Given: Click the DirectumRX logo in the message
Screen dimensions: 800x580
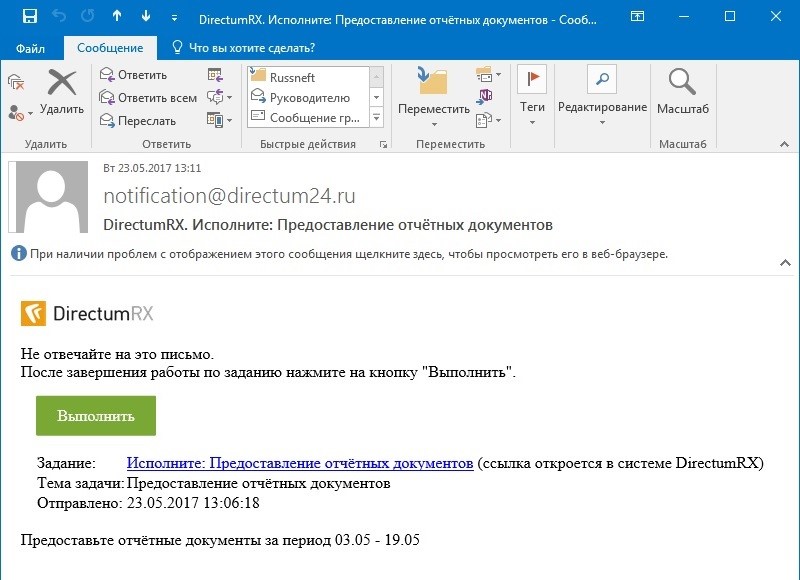Looking at the screenshot, I should point(87,313).
